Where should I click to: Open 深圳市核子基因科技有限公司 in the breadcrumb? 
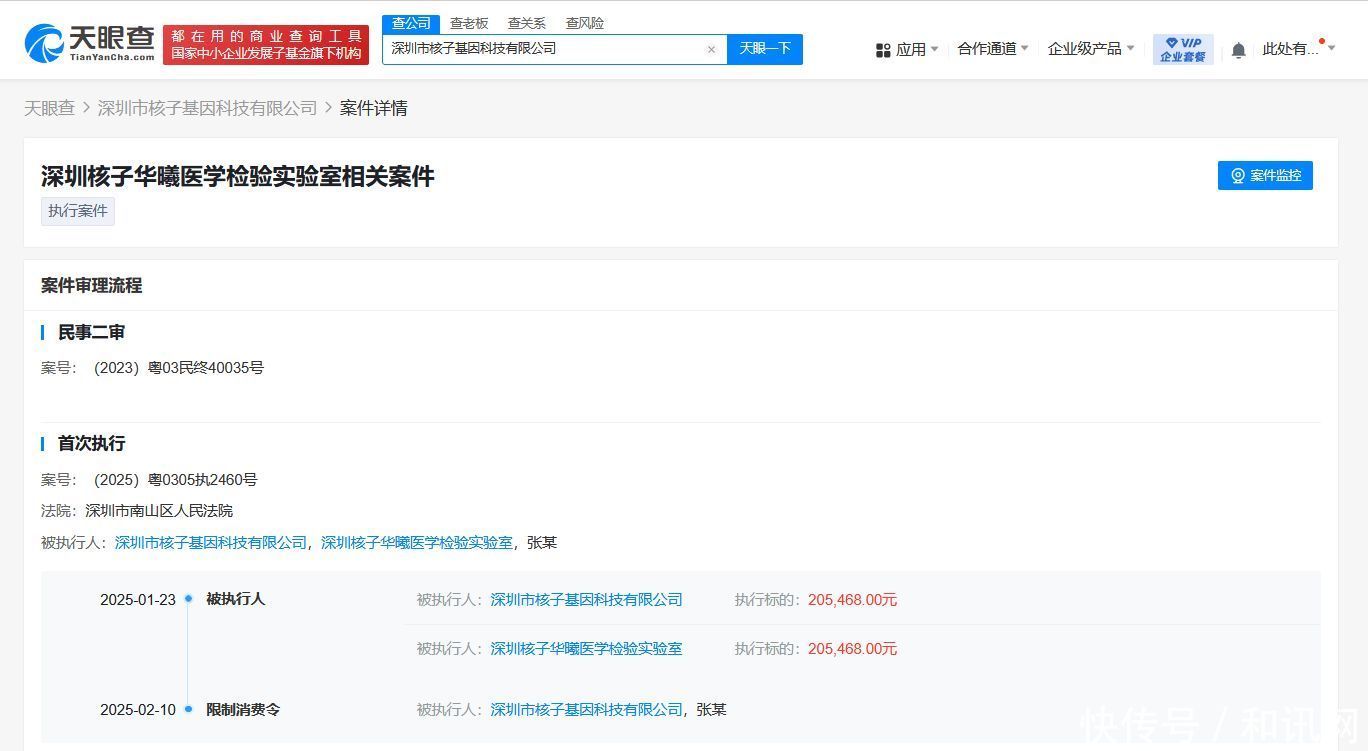pyautogui.click(x=207, y=108)
